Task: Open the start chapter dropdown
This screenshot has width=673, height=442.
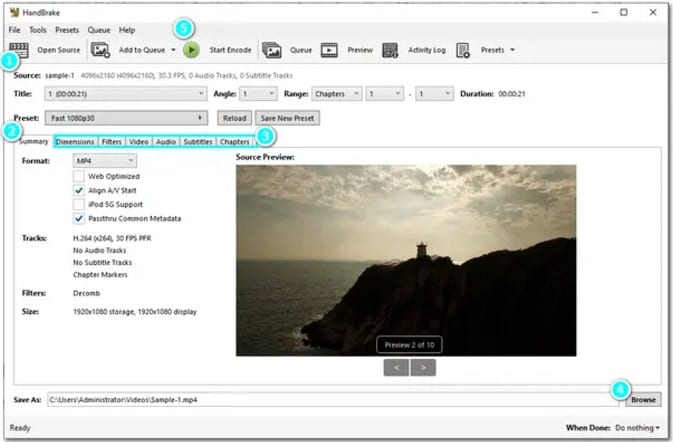Action: pyautogui.click(x=385, y=94)
